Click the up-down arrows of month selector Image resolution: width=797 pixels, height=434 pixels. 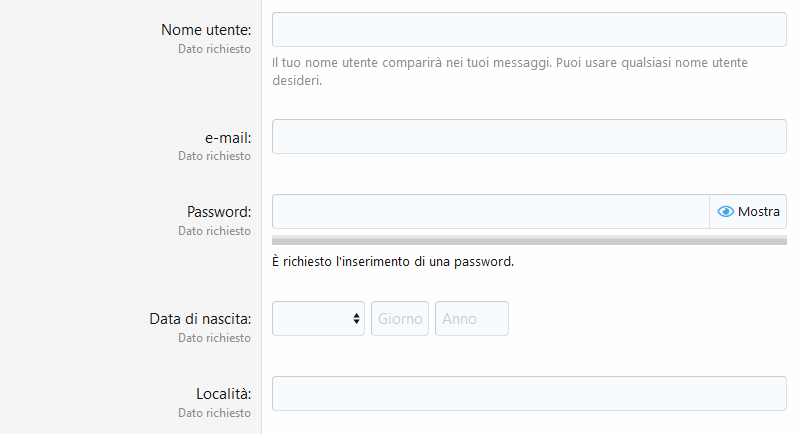click(x=356, y=319)
